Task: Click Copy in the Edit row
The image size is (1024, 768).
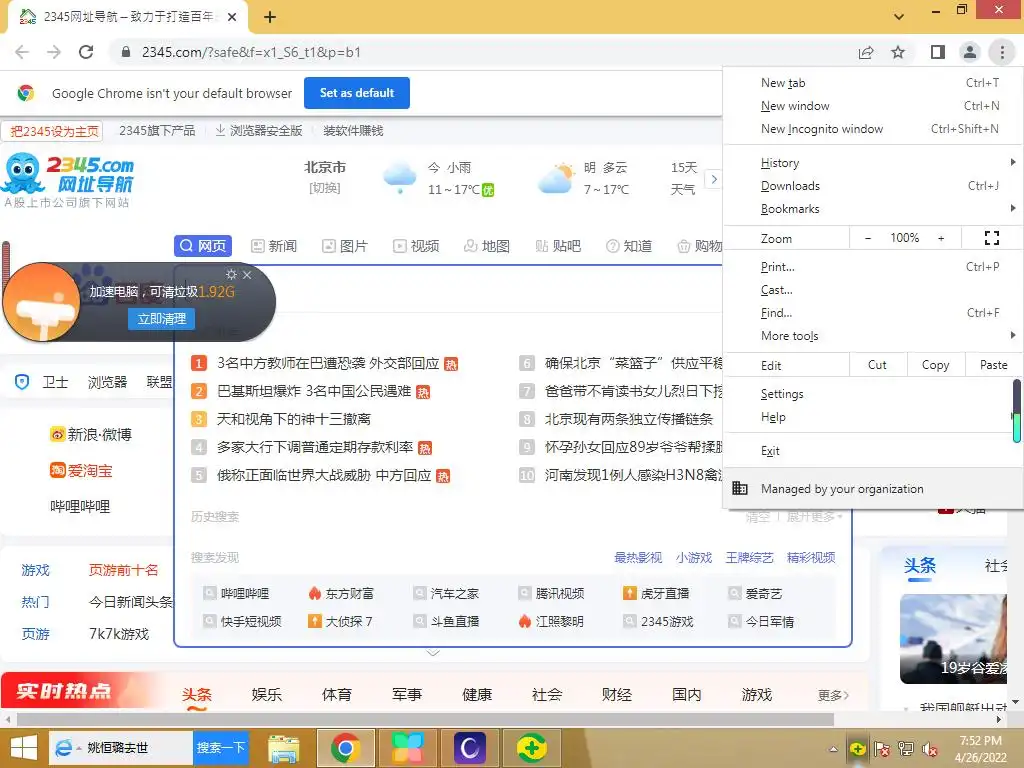Action: [x=935, y=365]
